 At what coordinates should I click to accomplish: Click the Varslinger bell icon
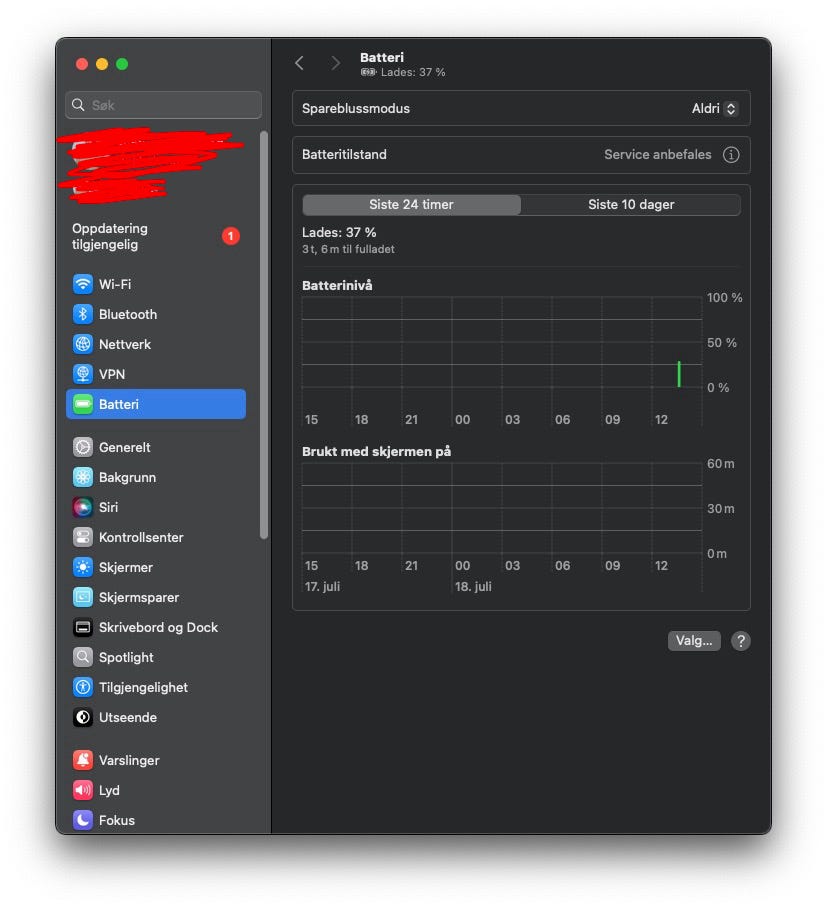[x=83, y=760]
